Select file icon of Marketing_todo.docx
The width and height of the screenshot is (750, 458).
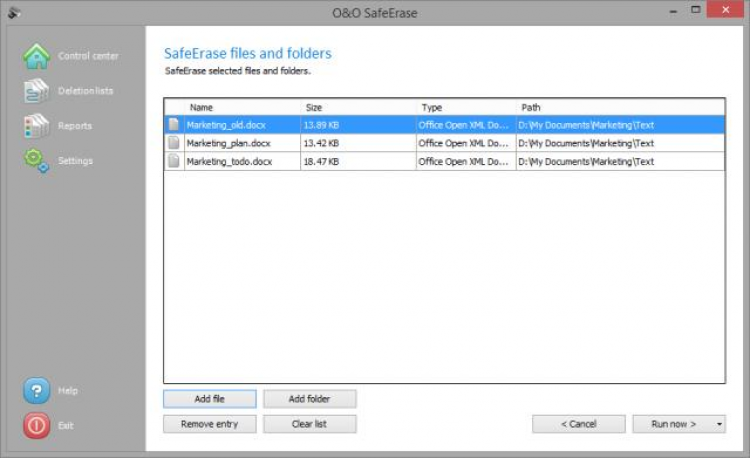tap(174, 161)
